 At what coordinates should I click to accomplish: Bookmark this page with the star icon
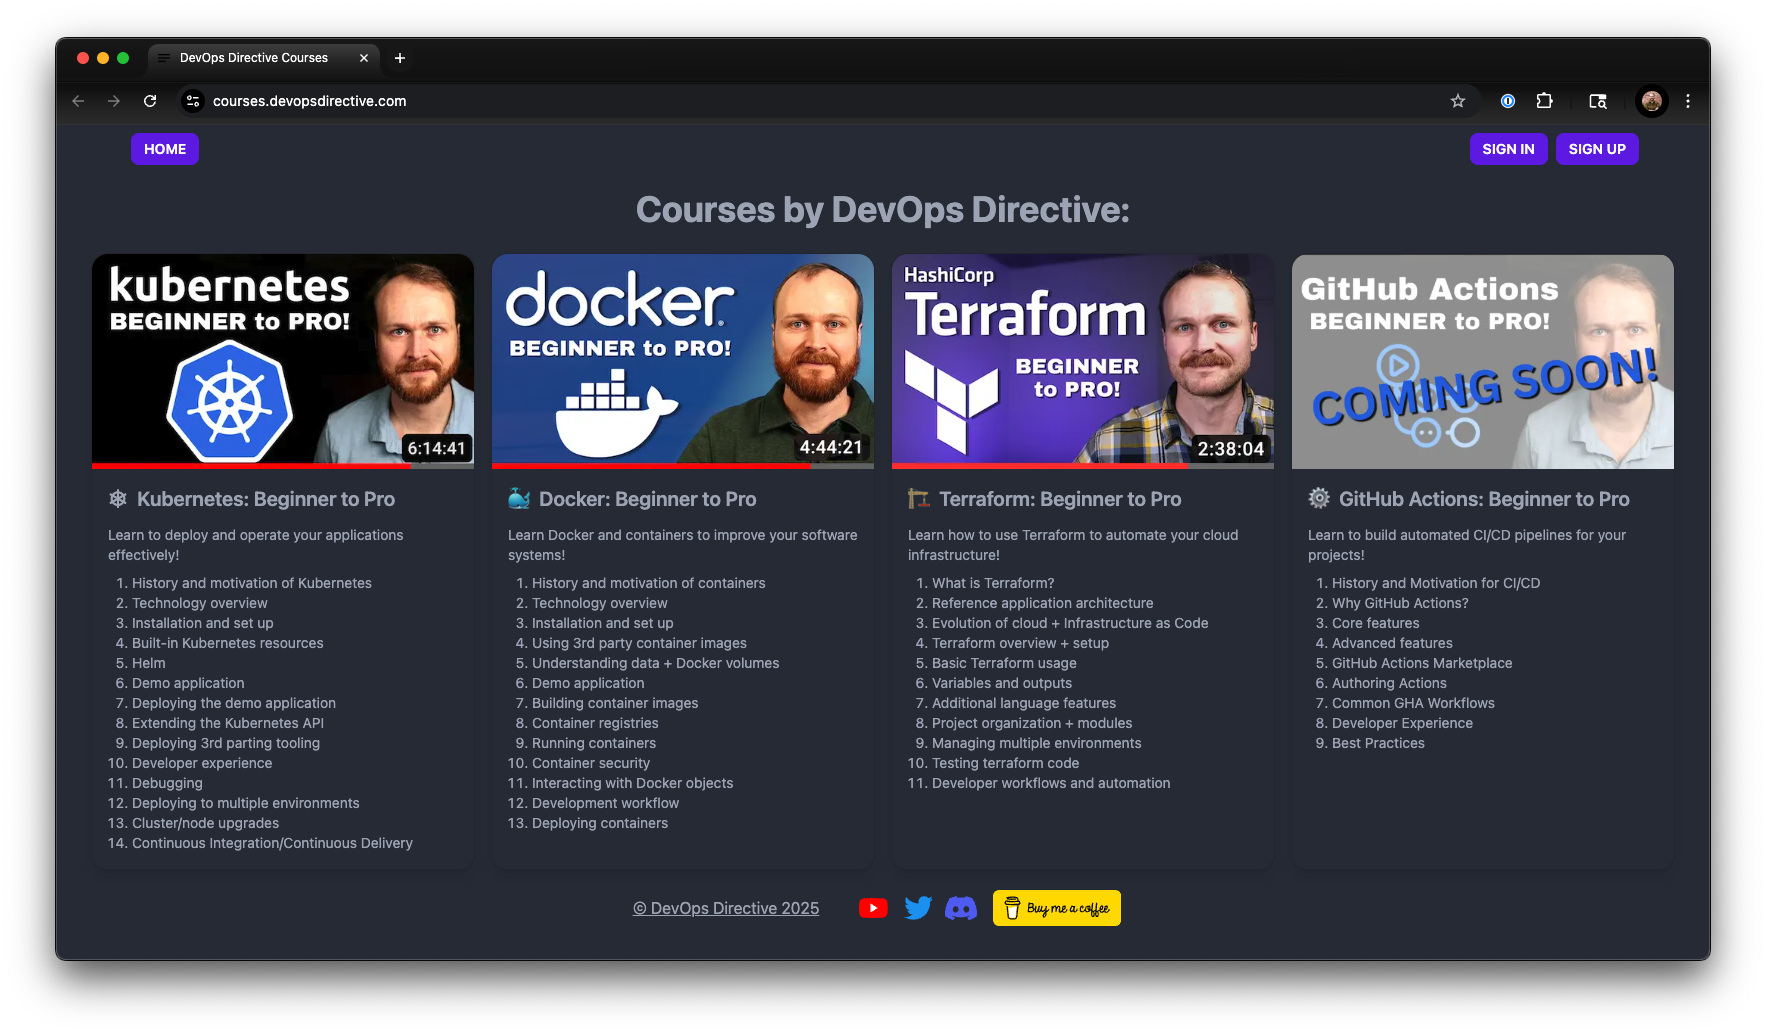click(x=1458, y=101)
